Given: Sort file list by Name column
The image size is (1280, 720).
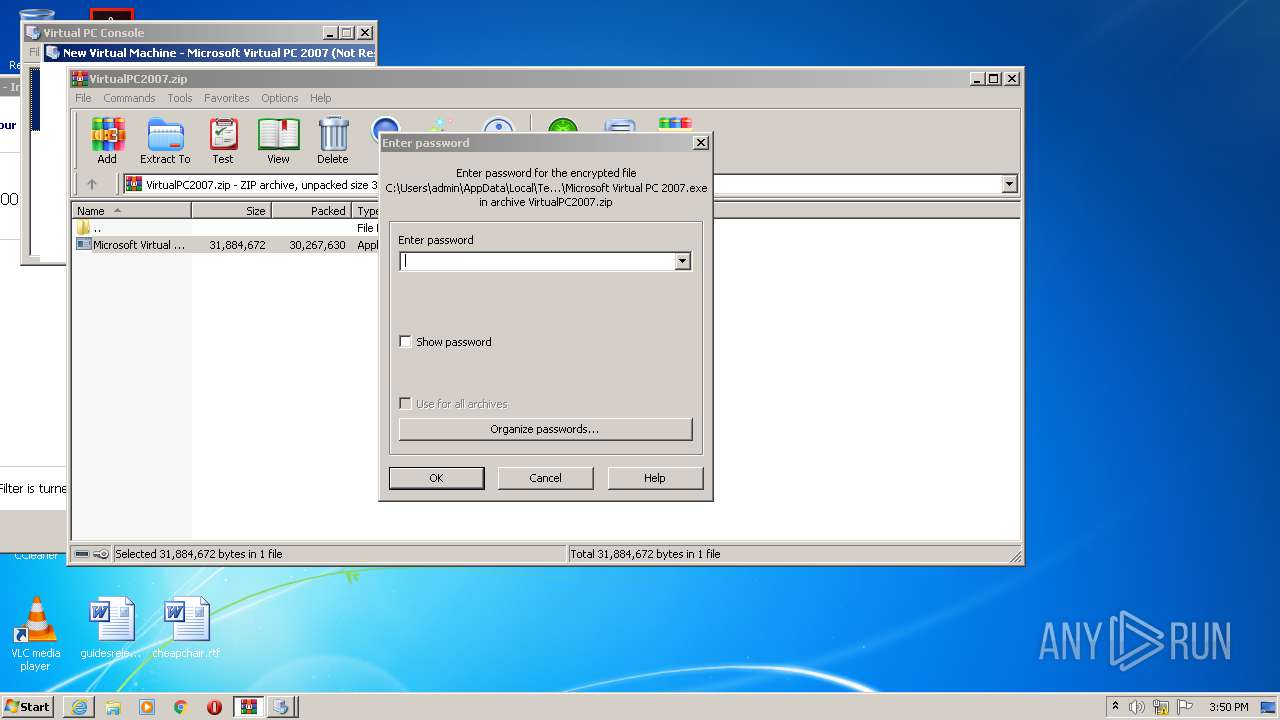Looking at the screenshot, I should [132, 211].
